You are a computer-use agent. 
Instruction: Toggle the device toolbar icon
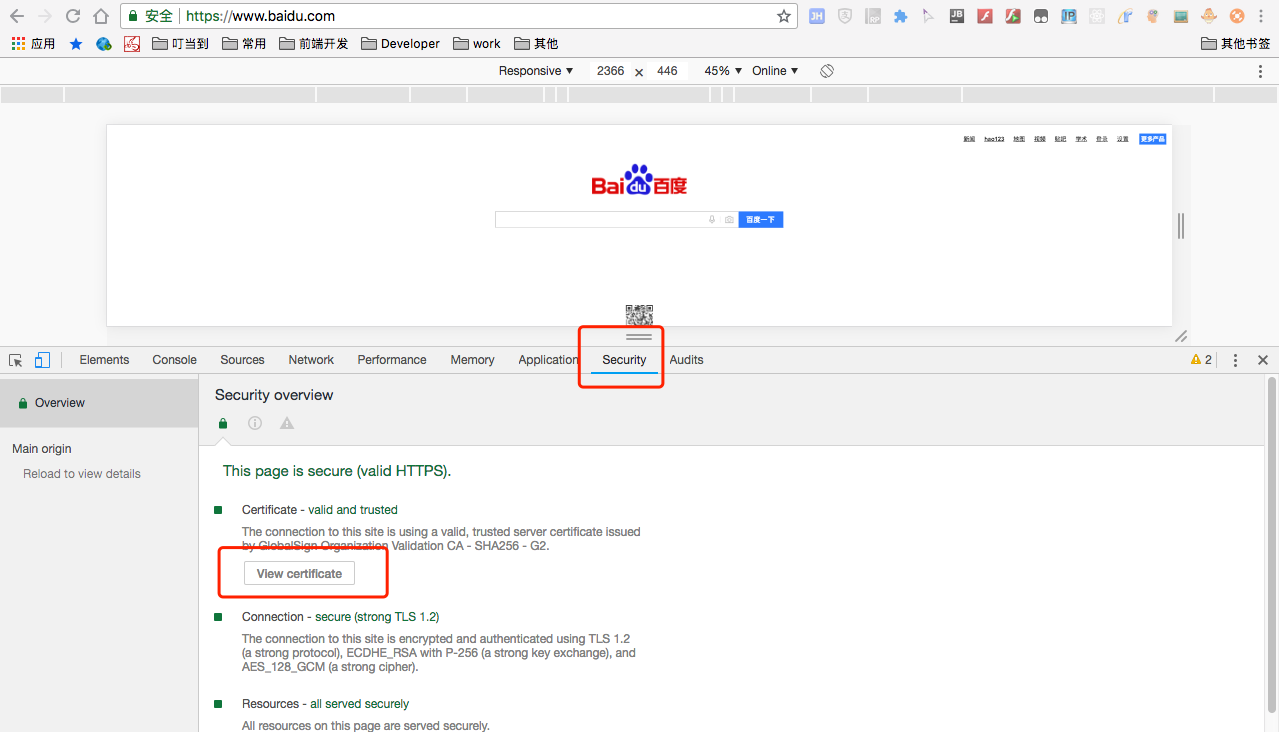click(x=42, y=360)
